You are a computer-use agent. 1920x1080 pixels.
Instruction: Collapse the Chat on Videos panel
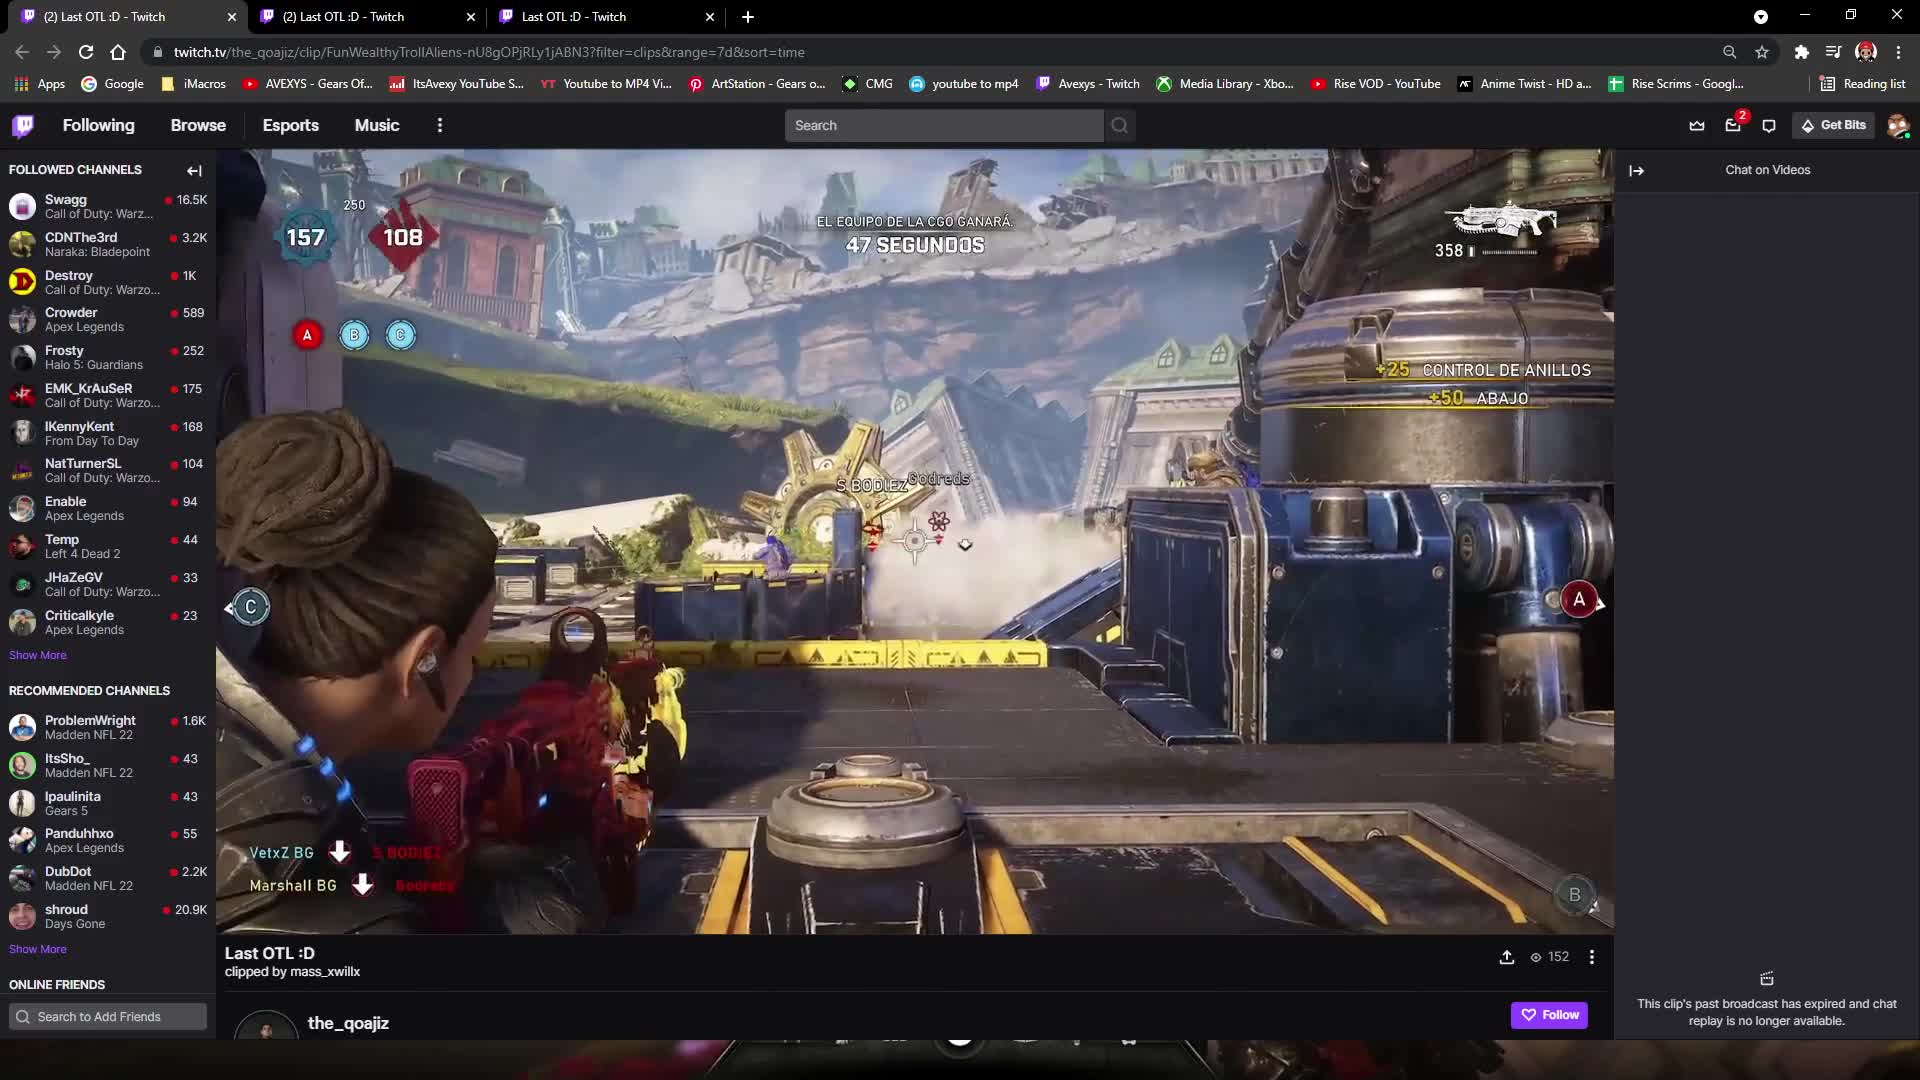[1636, 171]
